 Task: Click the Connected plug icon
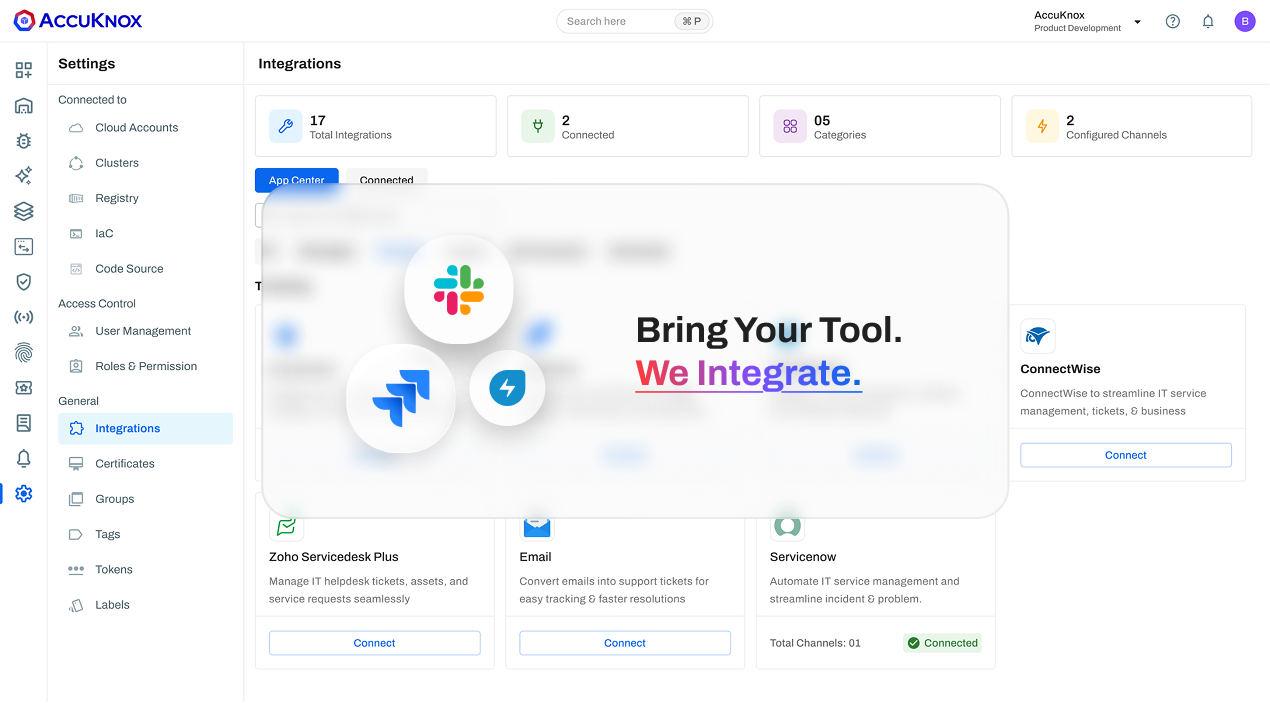coord(538,126)
